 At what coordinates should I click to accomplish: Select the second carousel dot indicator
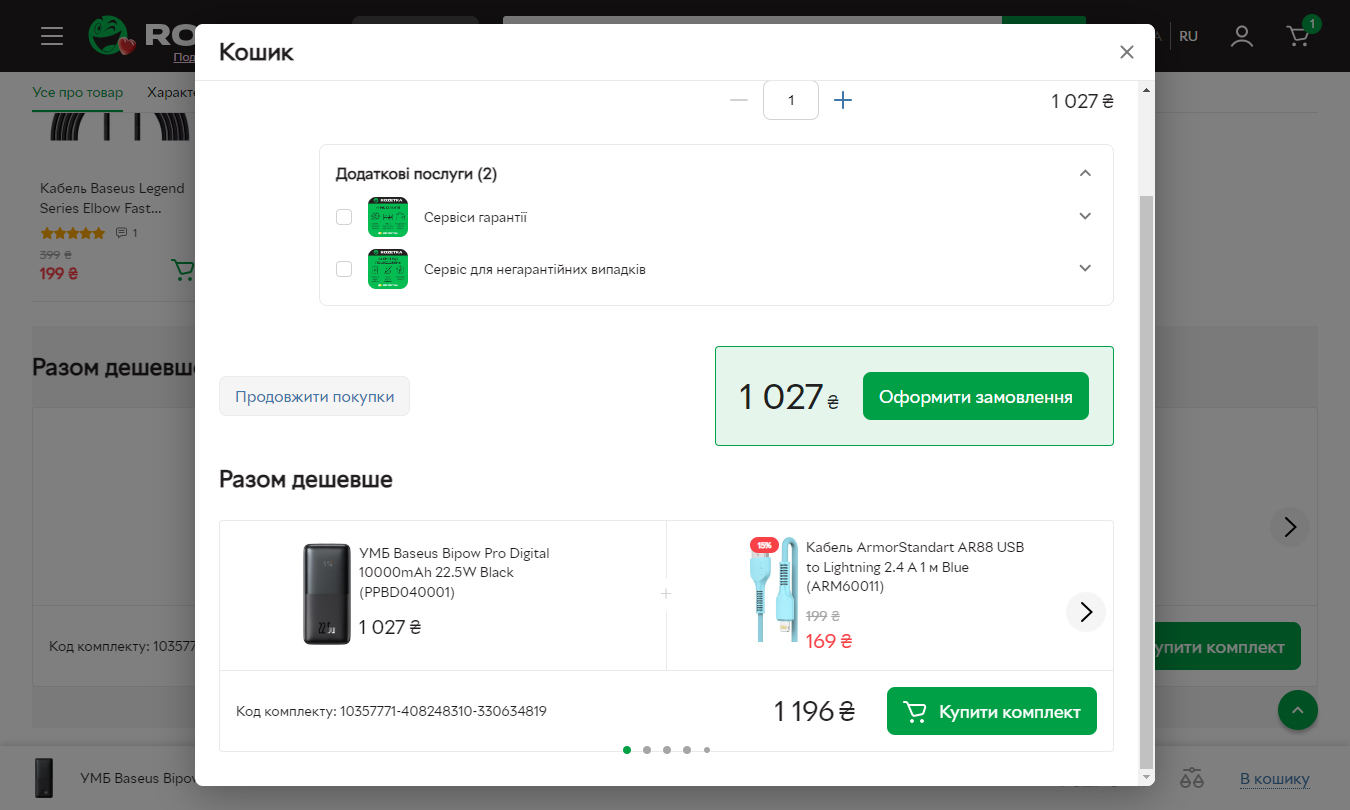point(647,749)
